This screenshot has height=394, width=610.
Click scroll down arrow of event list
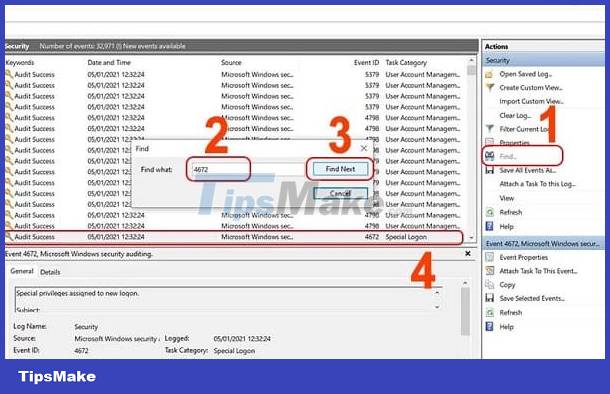(472, 237)
